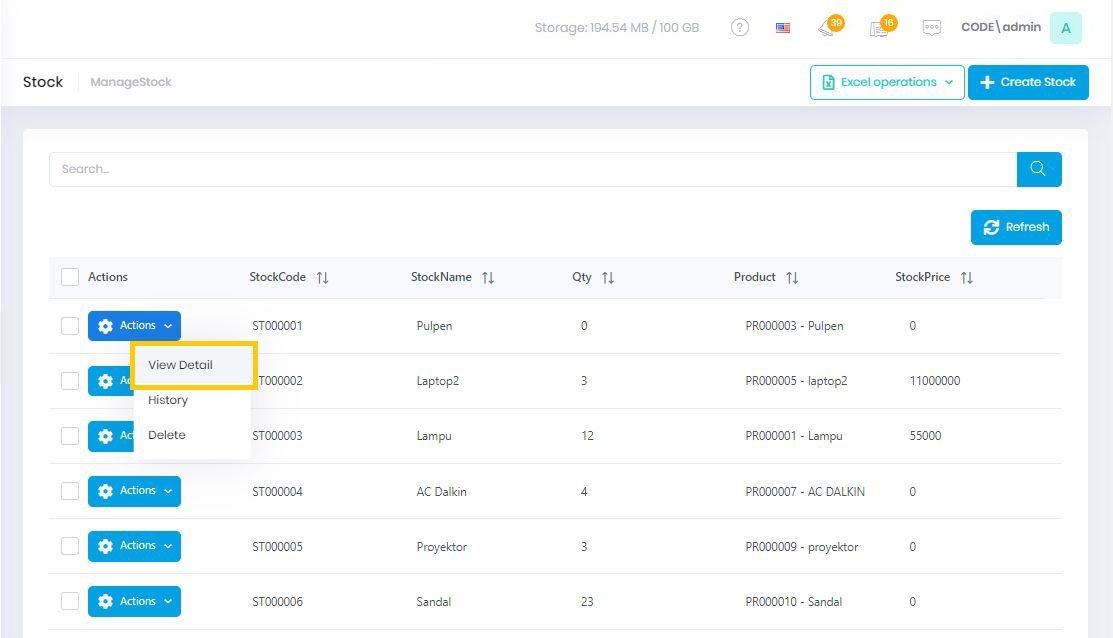Click the help question mark icon

740,28
